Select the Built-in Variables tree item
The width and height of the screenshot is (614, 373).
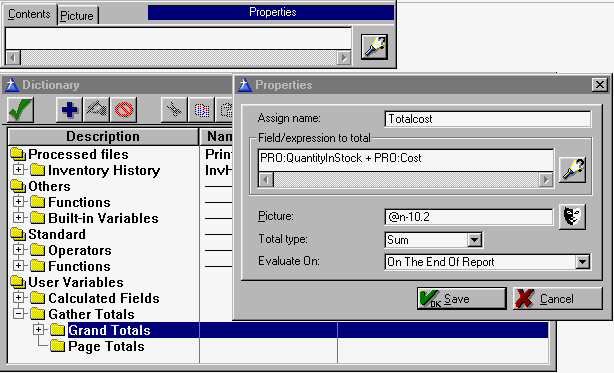tap(103, 218)
